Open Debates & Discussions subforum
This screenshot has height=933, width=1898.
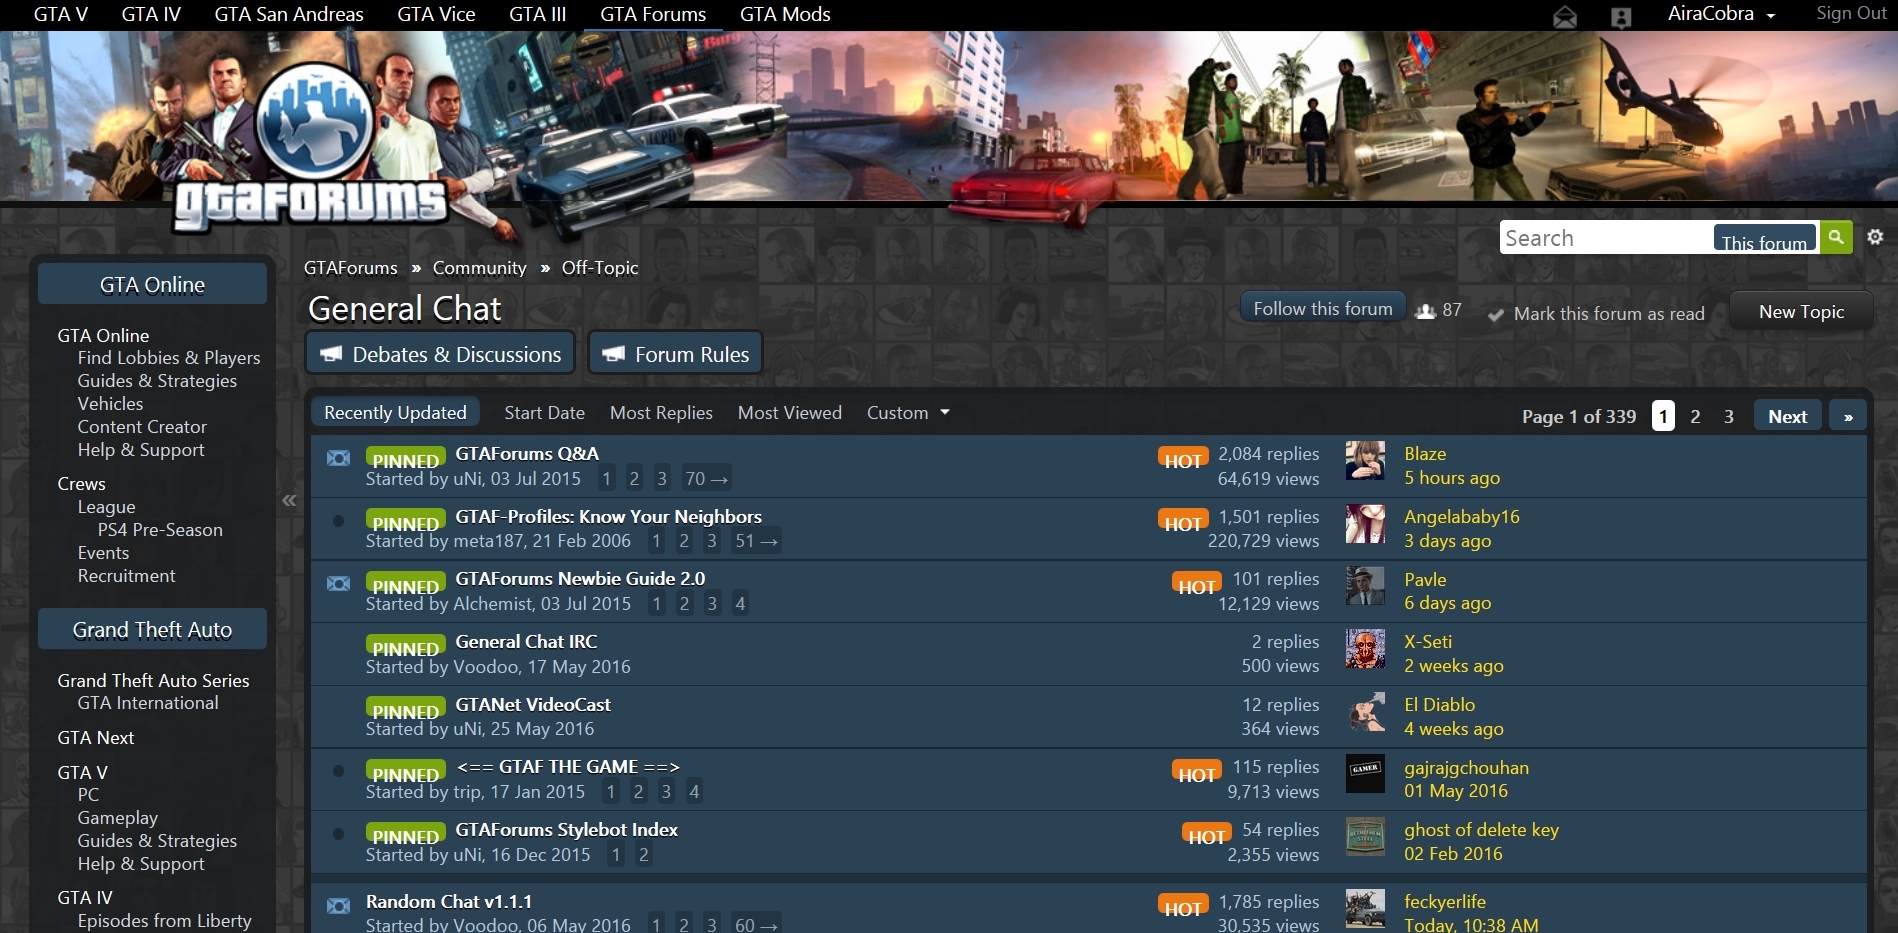click(440, 353)
